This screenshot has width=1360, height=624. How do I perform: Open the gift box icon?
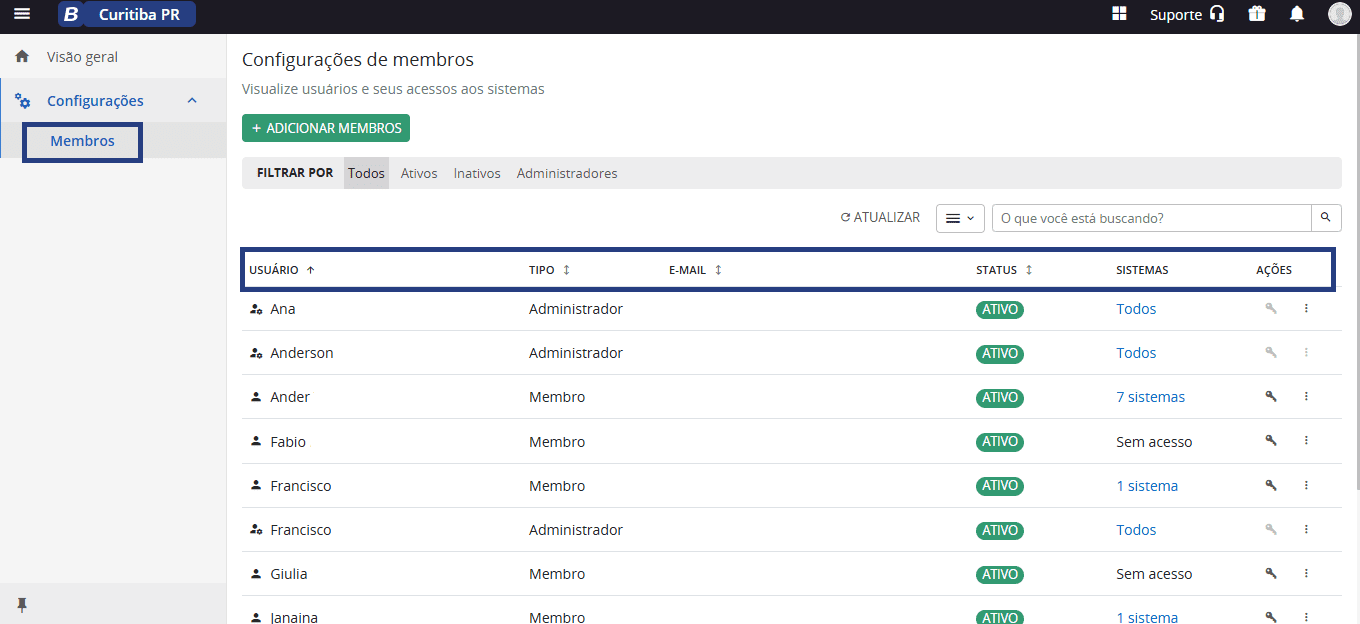point(1257,14)
